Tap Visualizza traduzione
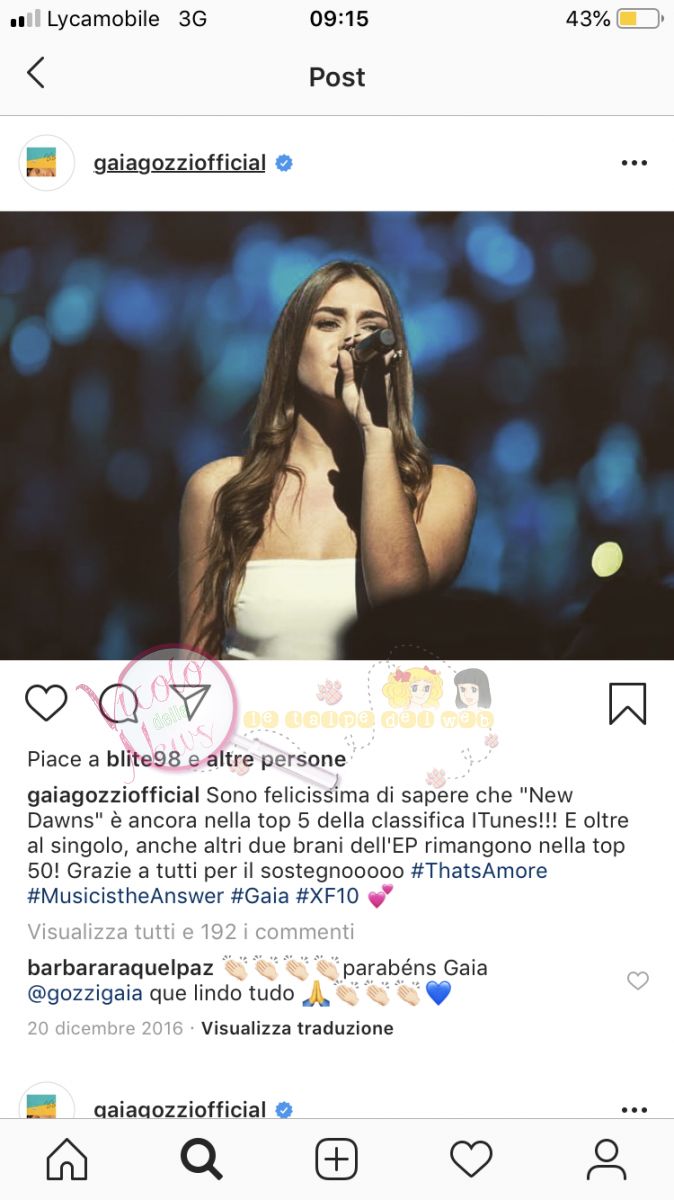 297,1028
